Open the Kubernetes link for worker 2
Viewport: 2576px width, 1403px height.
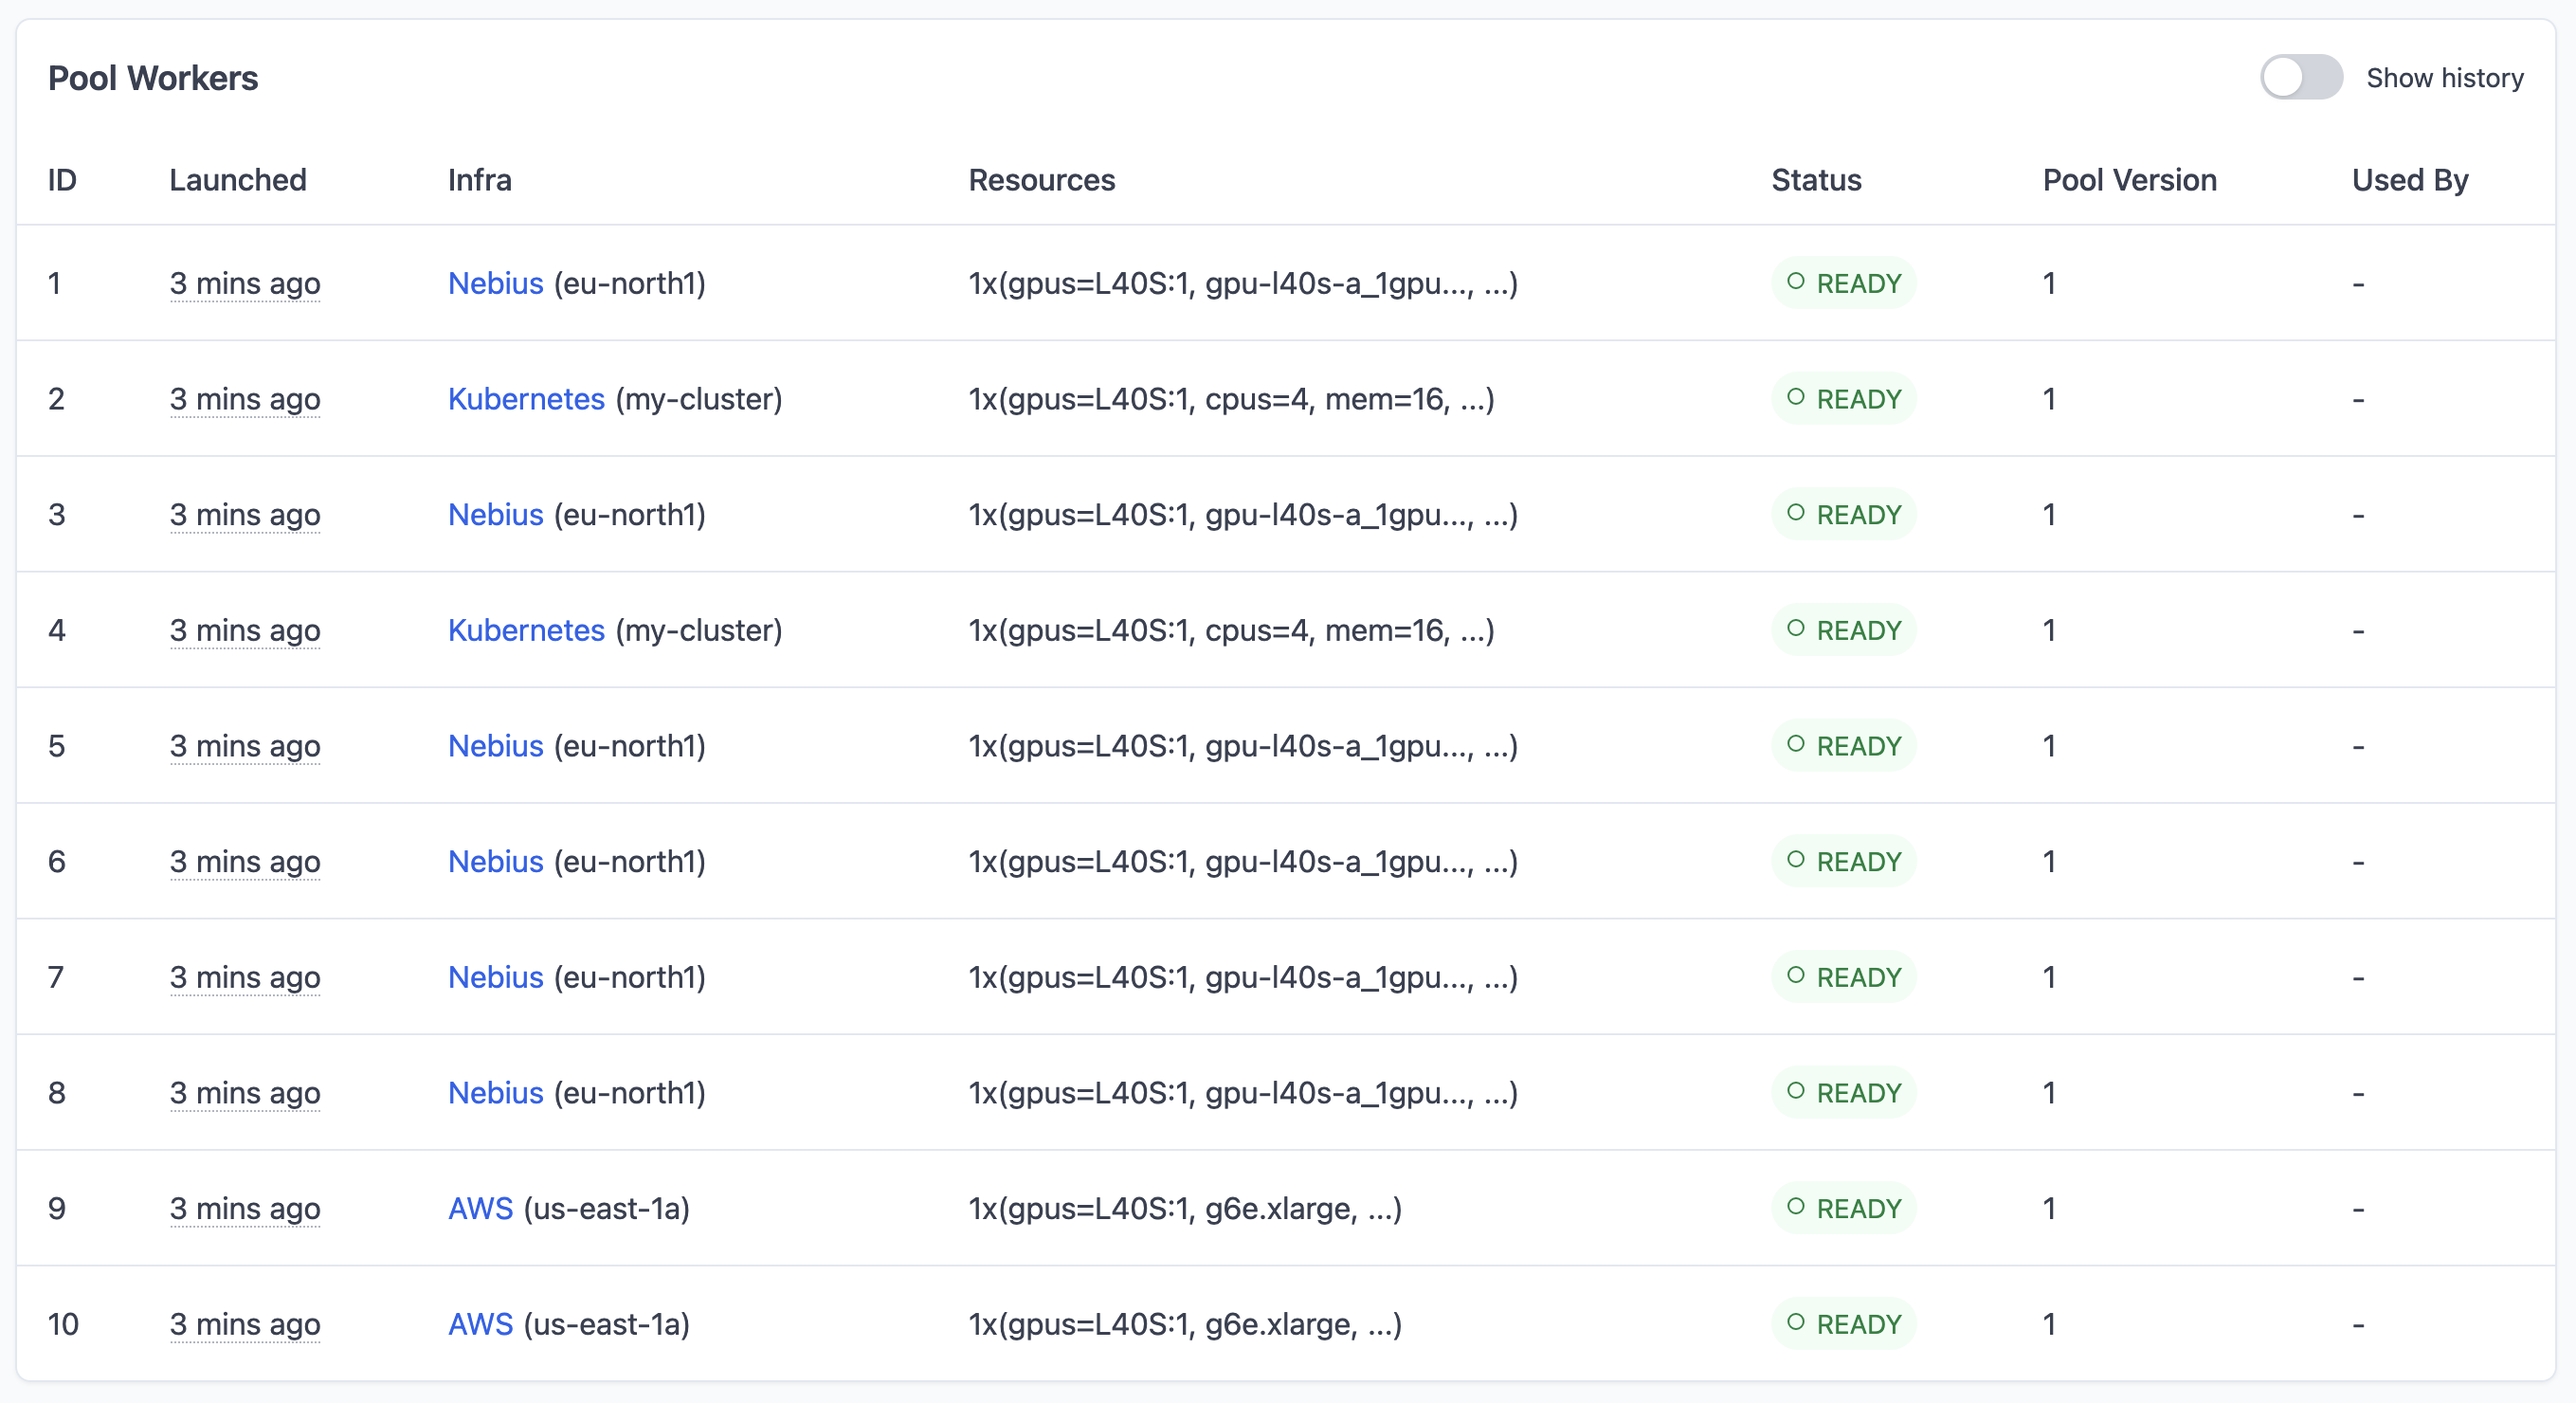(x=526, y=399)
